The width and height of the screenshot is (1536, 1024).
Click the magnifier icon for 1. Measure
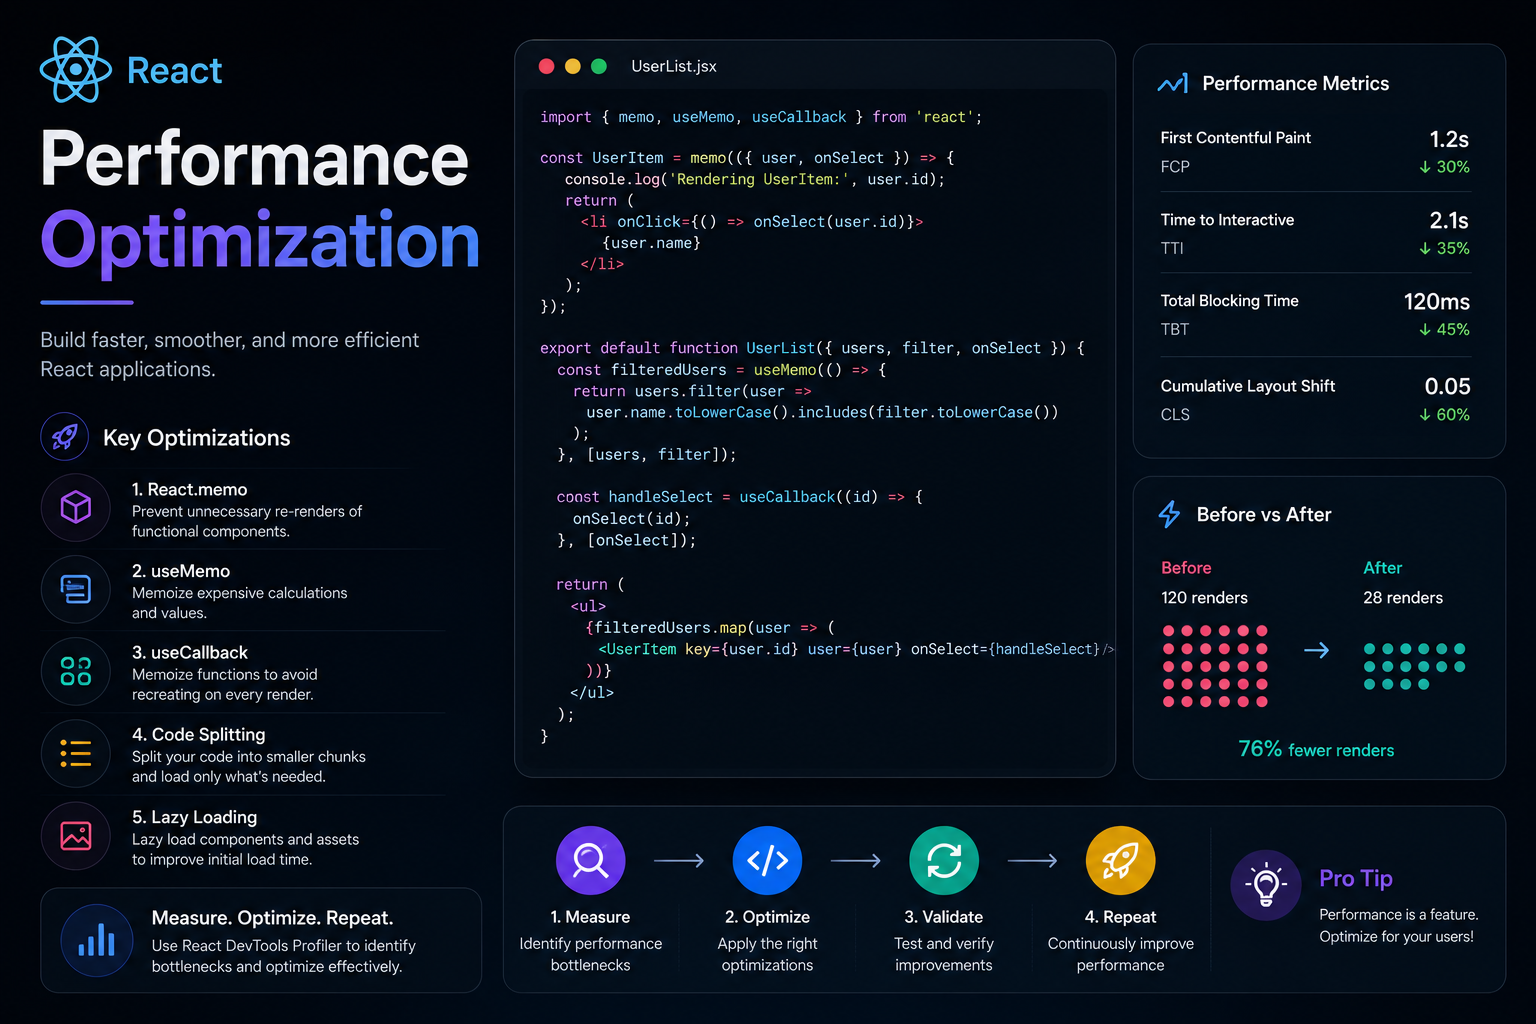coord(591,860)
